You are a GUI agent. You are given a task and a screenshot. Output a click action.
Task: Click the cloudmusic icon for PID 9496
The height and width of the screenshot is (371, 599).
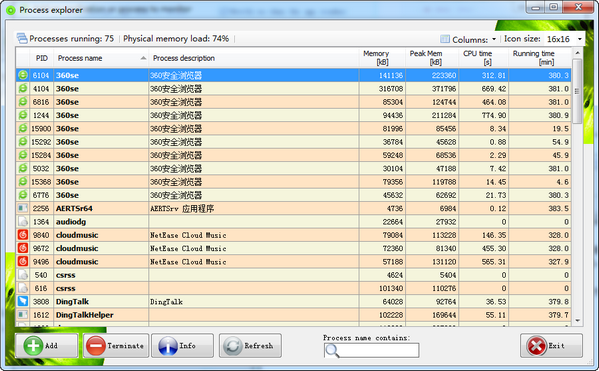pos(23,261)
